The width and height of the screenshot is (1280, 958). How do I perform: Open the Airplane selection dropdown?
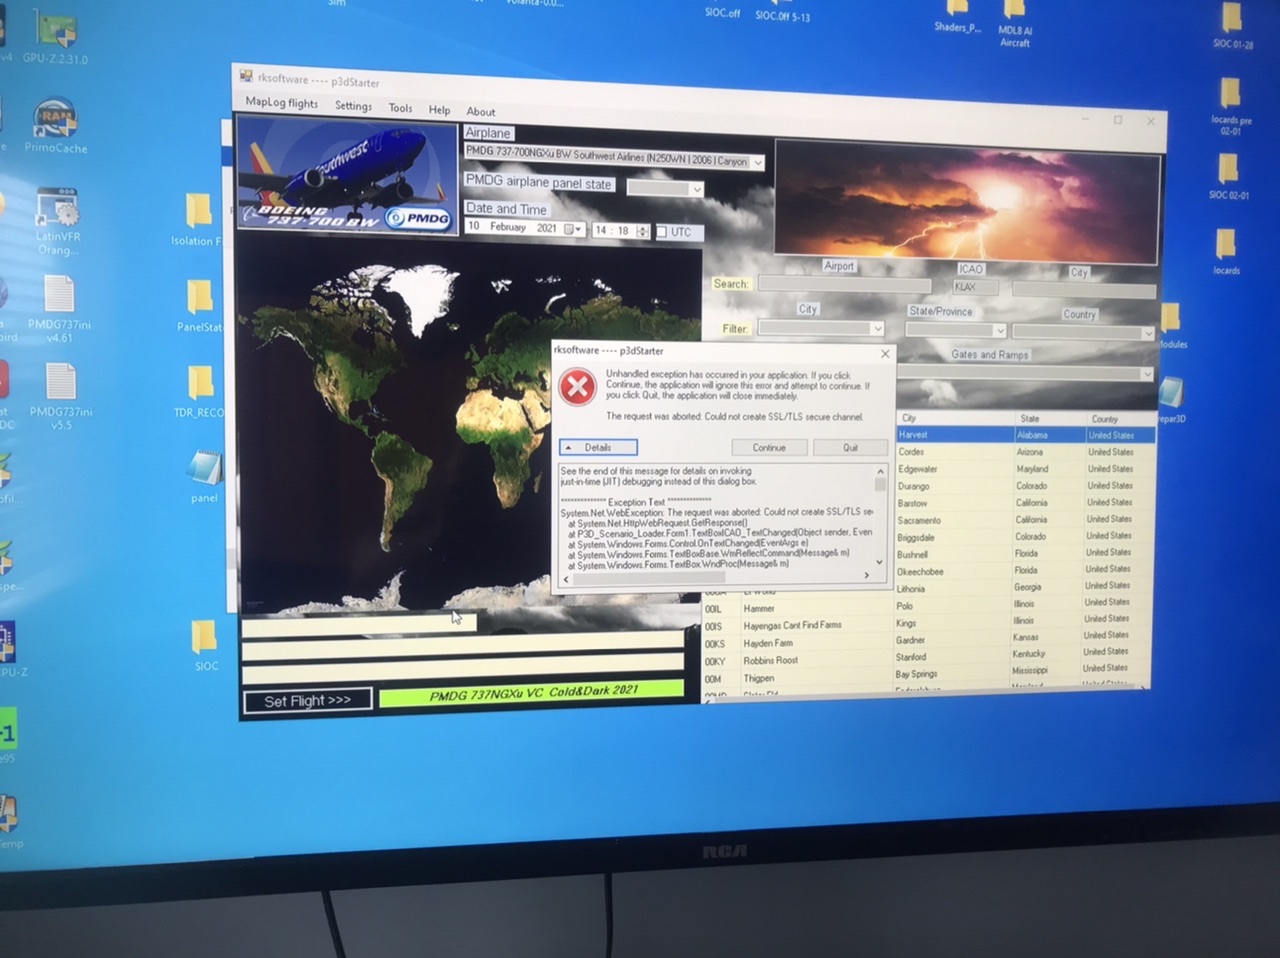click(758, 162)
